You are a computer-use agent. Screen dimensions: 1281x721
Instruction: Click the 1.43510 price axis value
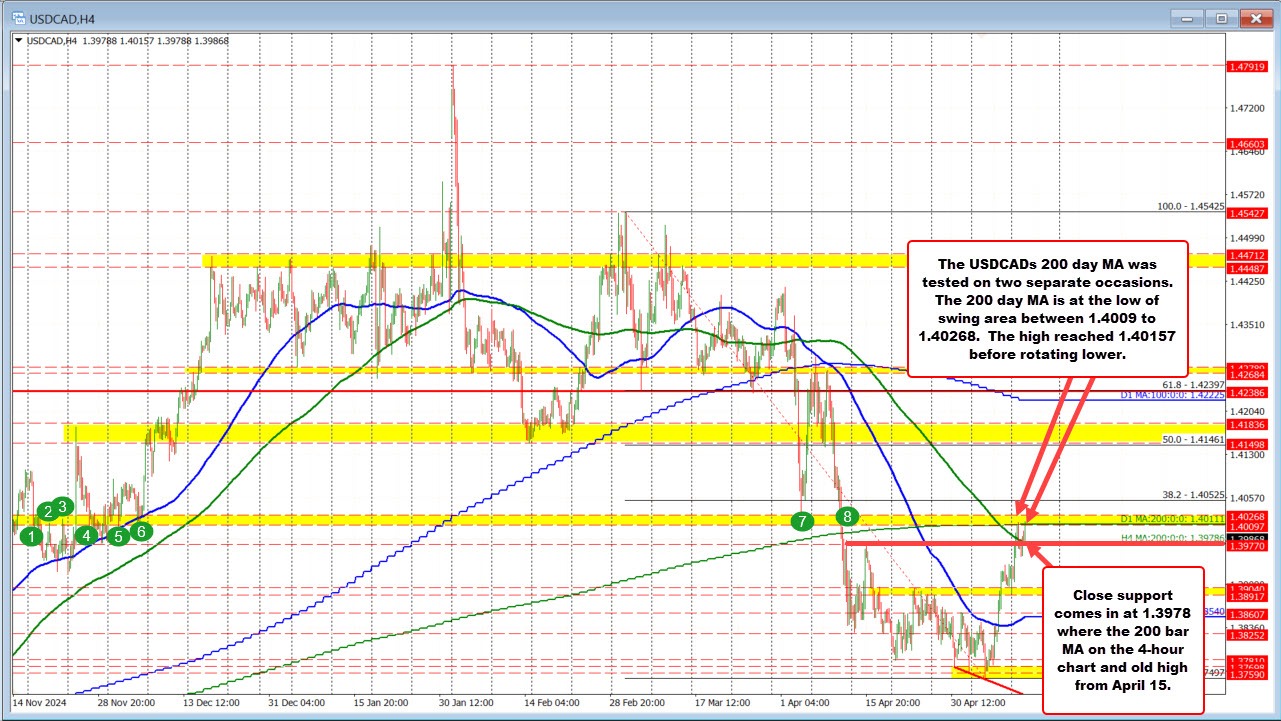[x=1247, y=324]
